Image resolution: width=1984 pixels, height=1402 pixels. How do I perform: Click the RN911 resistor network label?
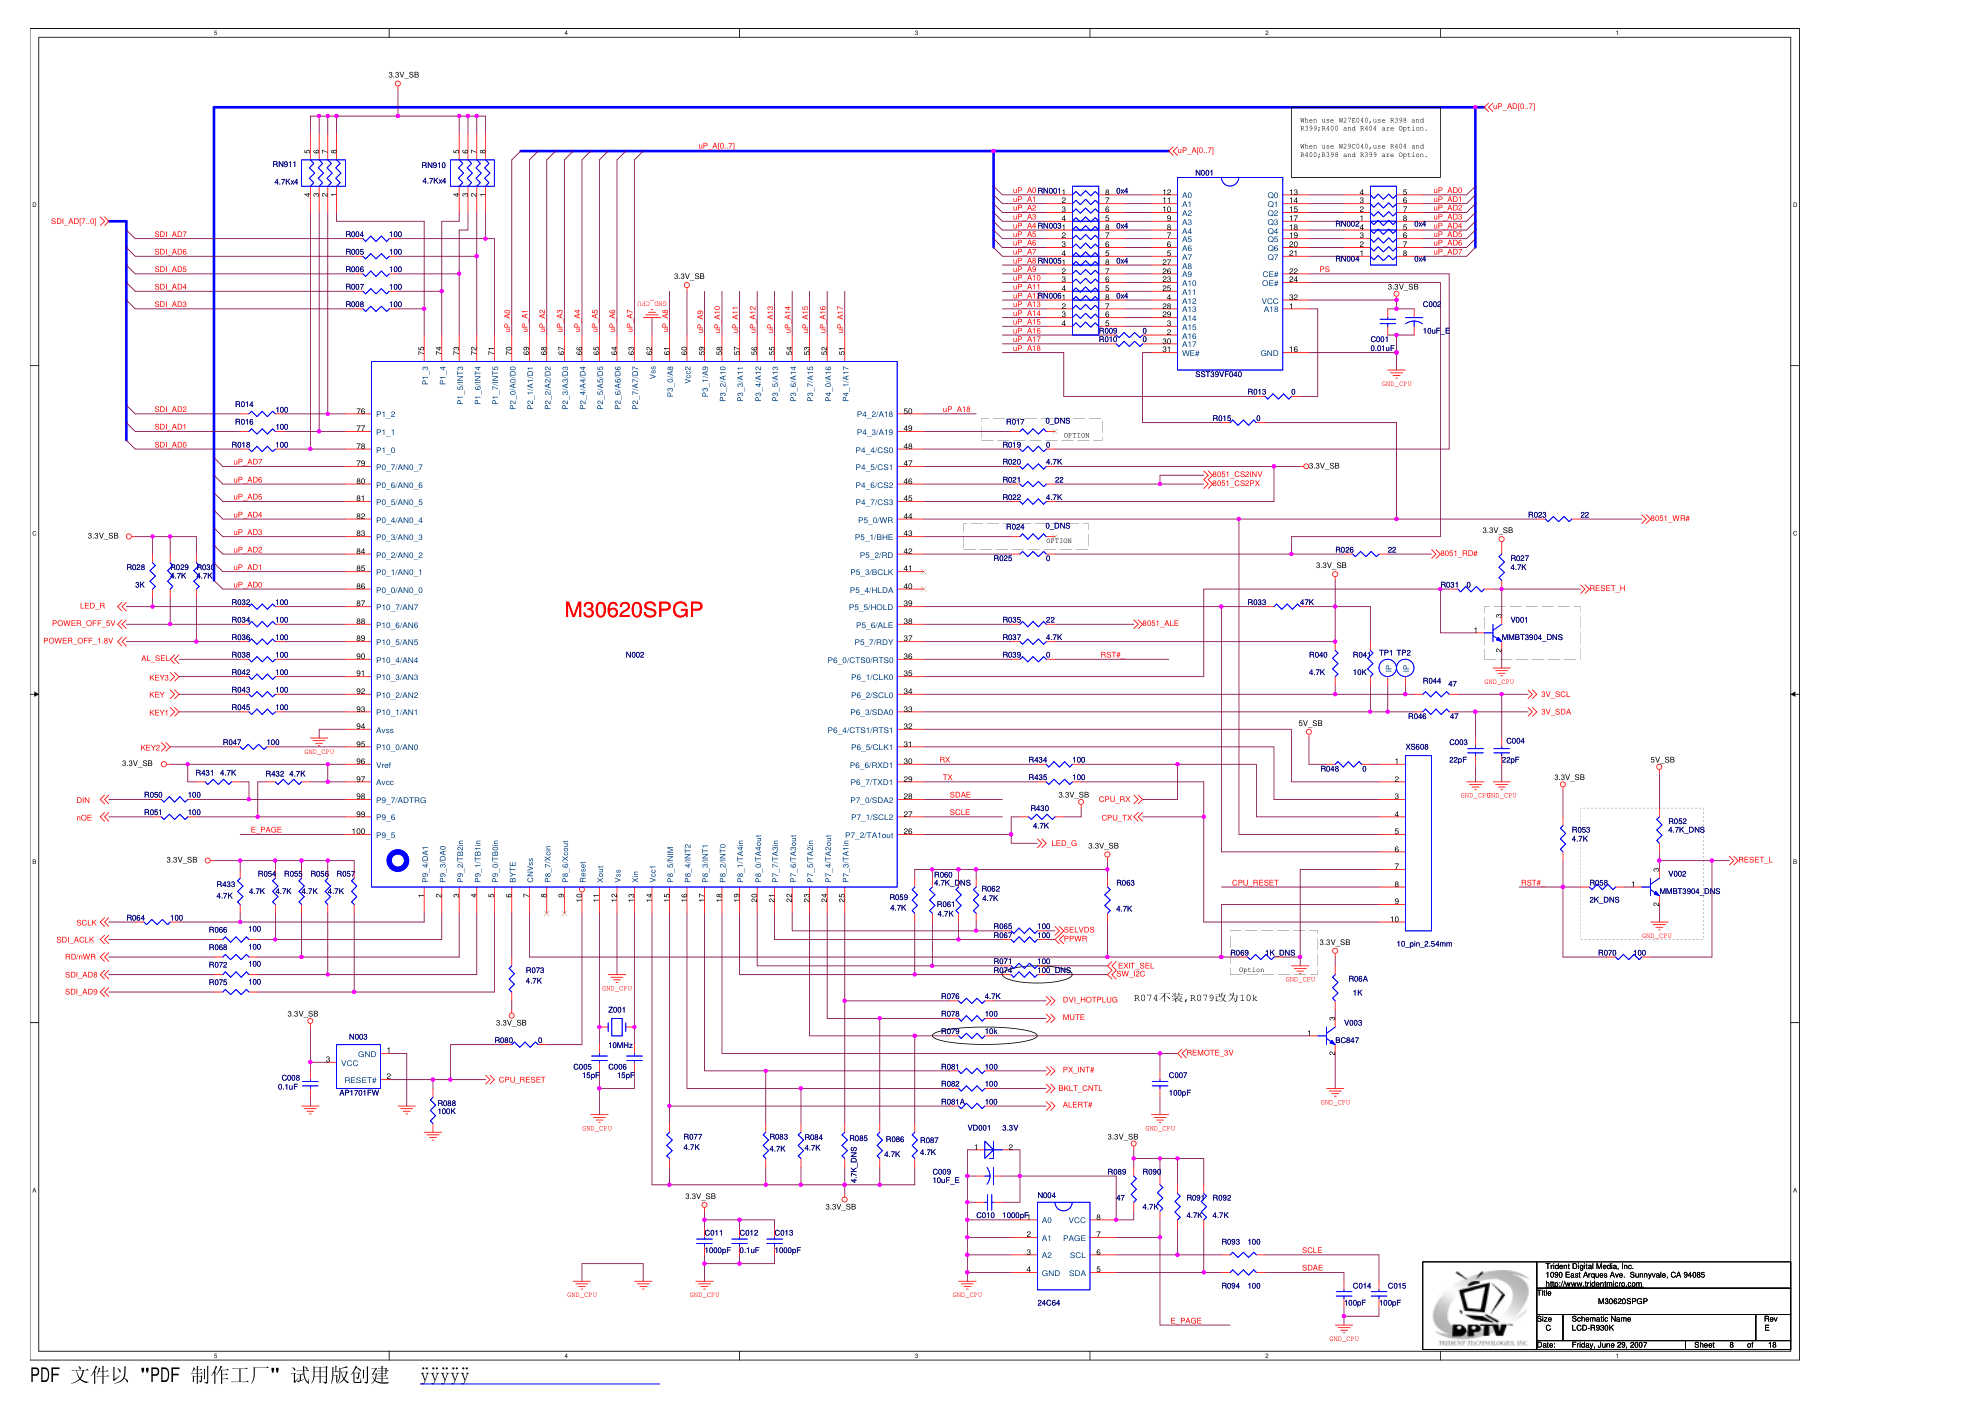(x=284, y=165)
